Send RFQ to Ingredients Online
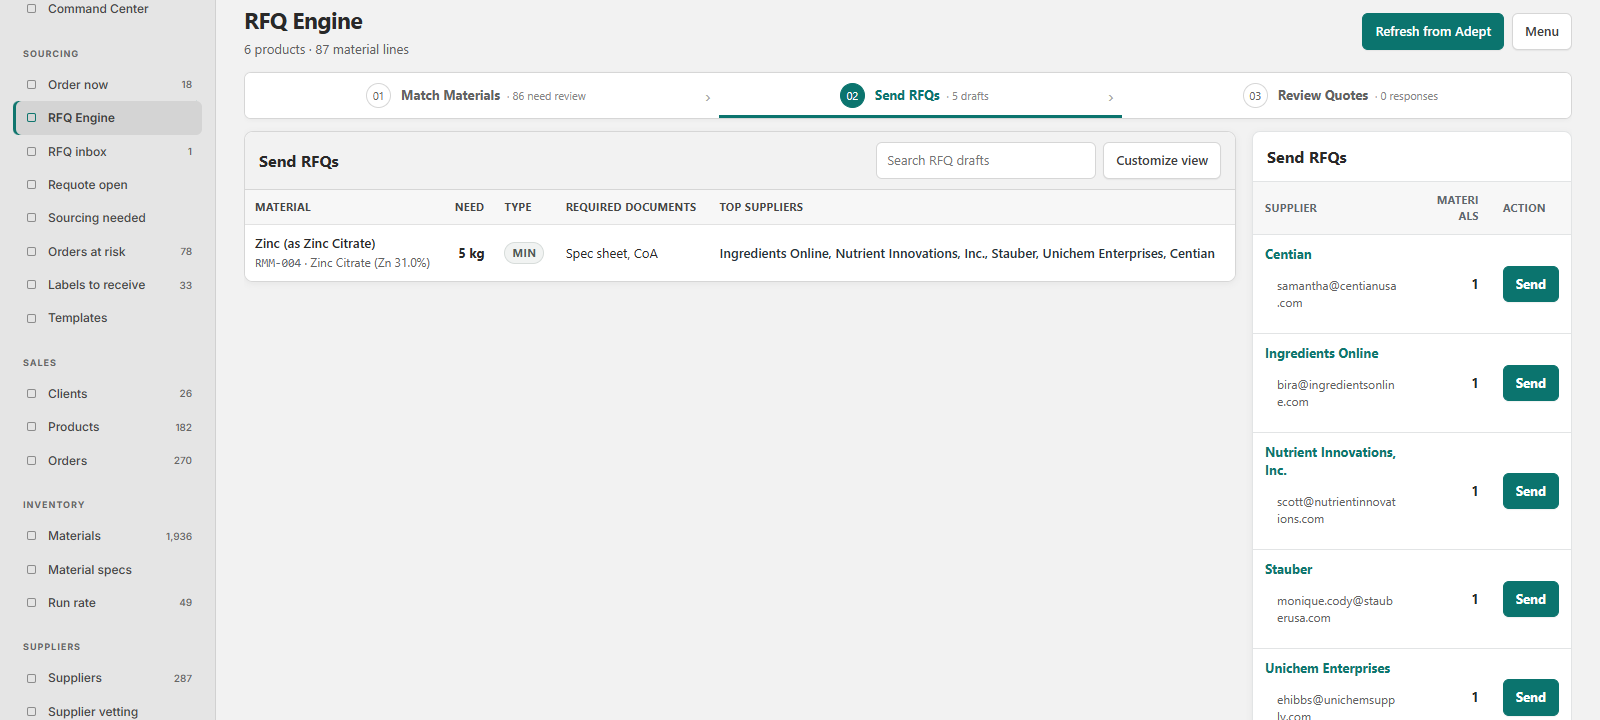This screenshot has width=1600, height=720. point(1531,383)
